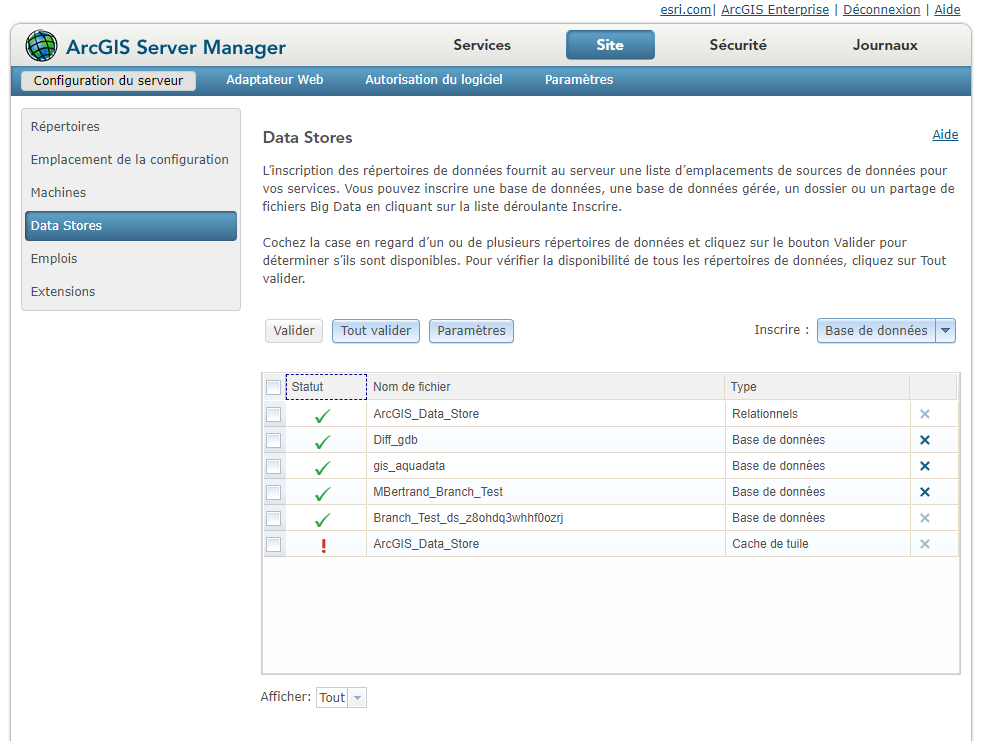Click the Branch_Test_ds_z8ohdq3whhf0ozrj name
Viewport: 983px width, 741px height.
(x=468, y=518)
